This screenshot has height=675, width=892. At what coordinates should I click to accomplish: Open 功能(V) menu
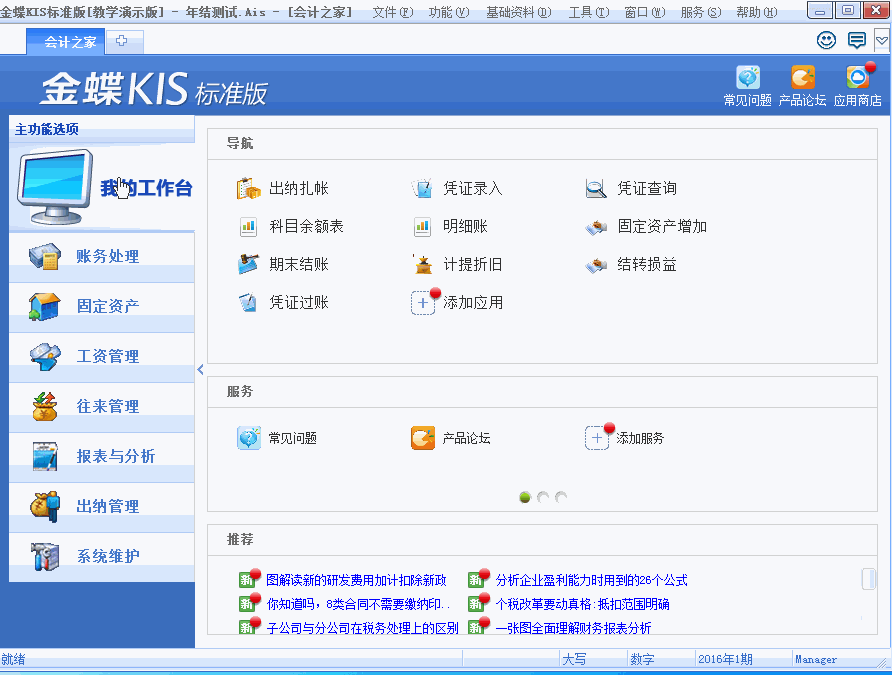[x=449, y=12]
